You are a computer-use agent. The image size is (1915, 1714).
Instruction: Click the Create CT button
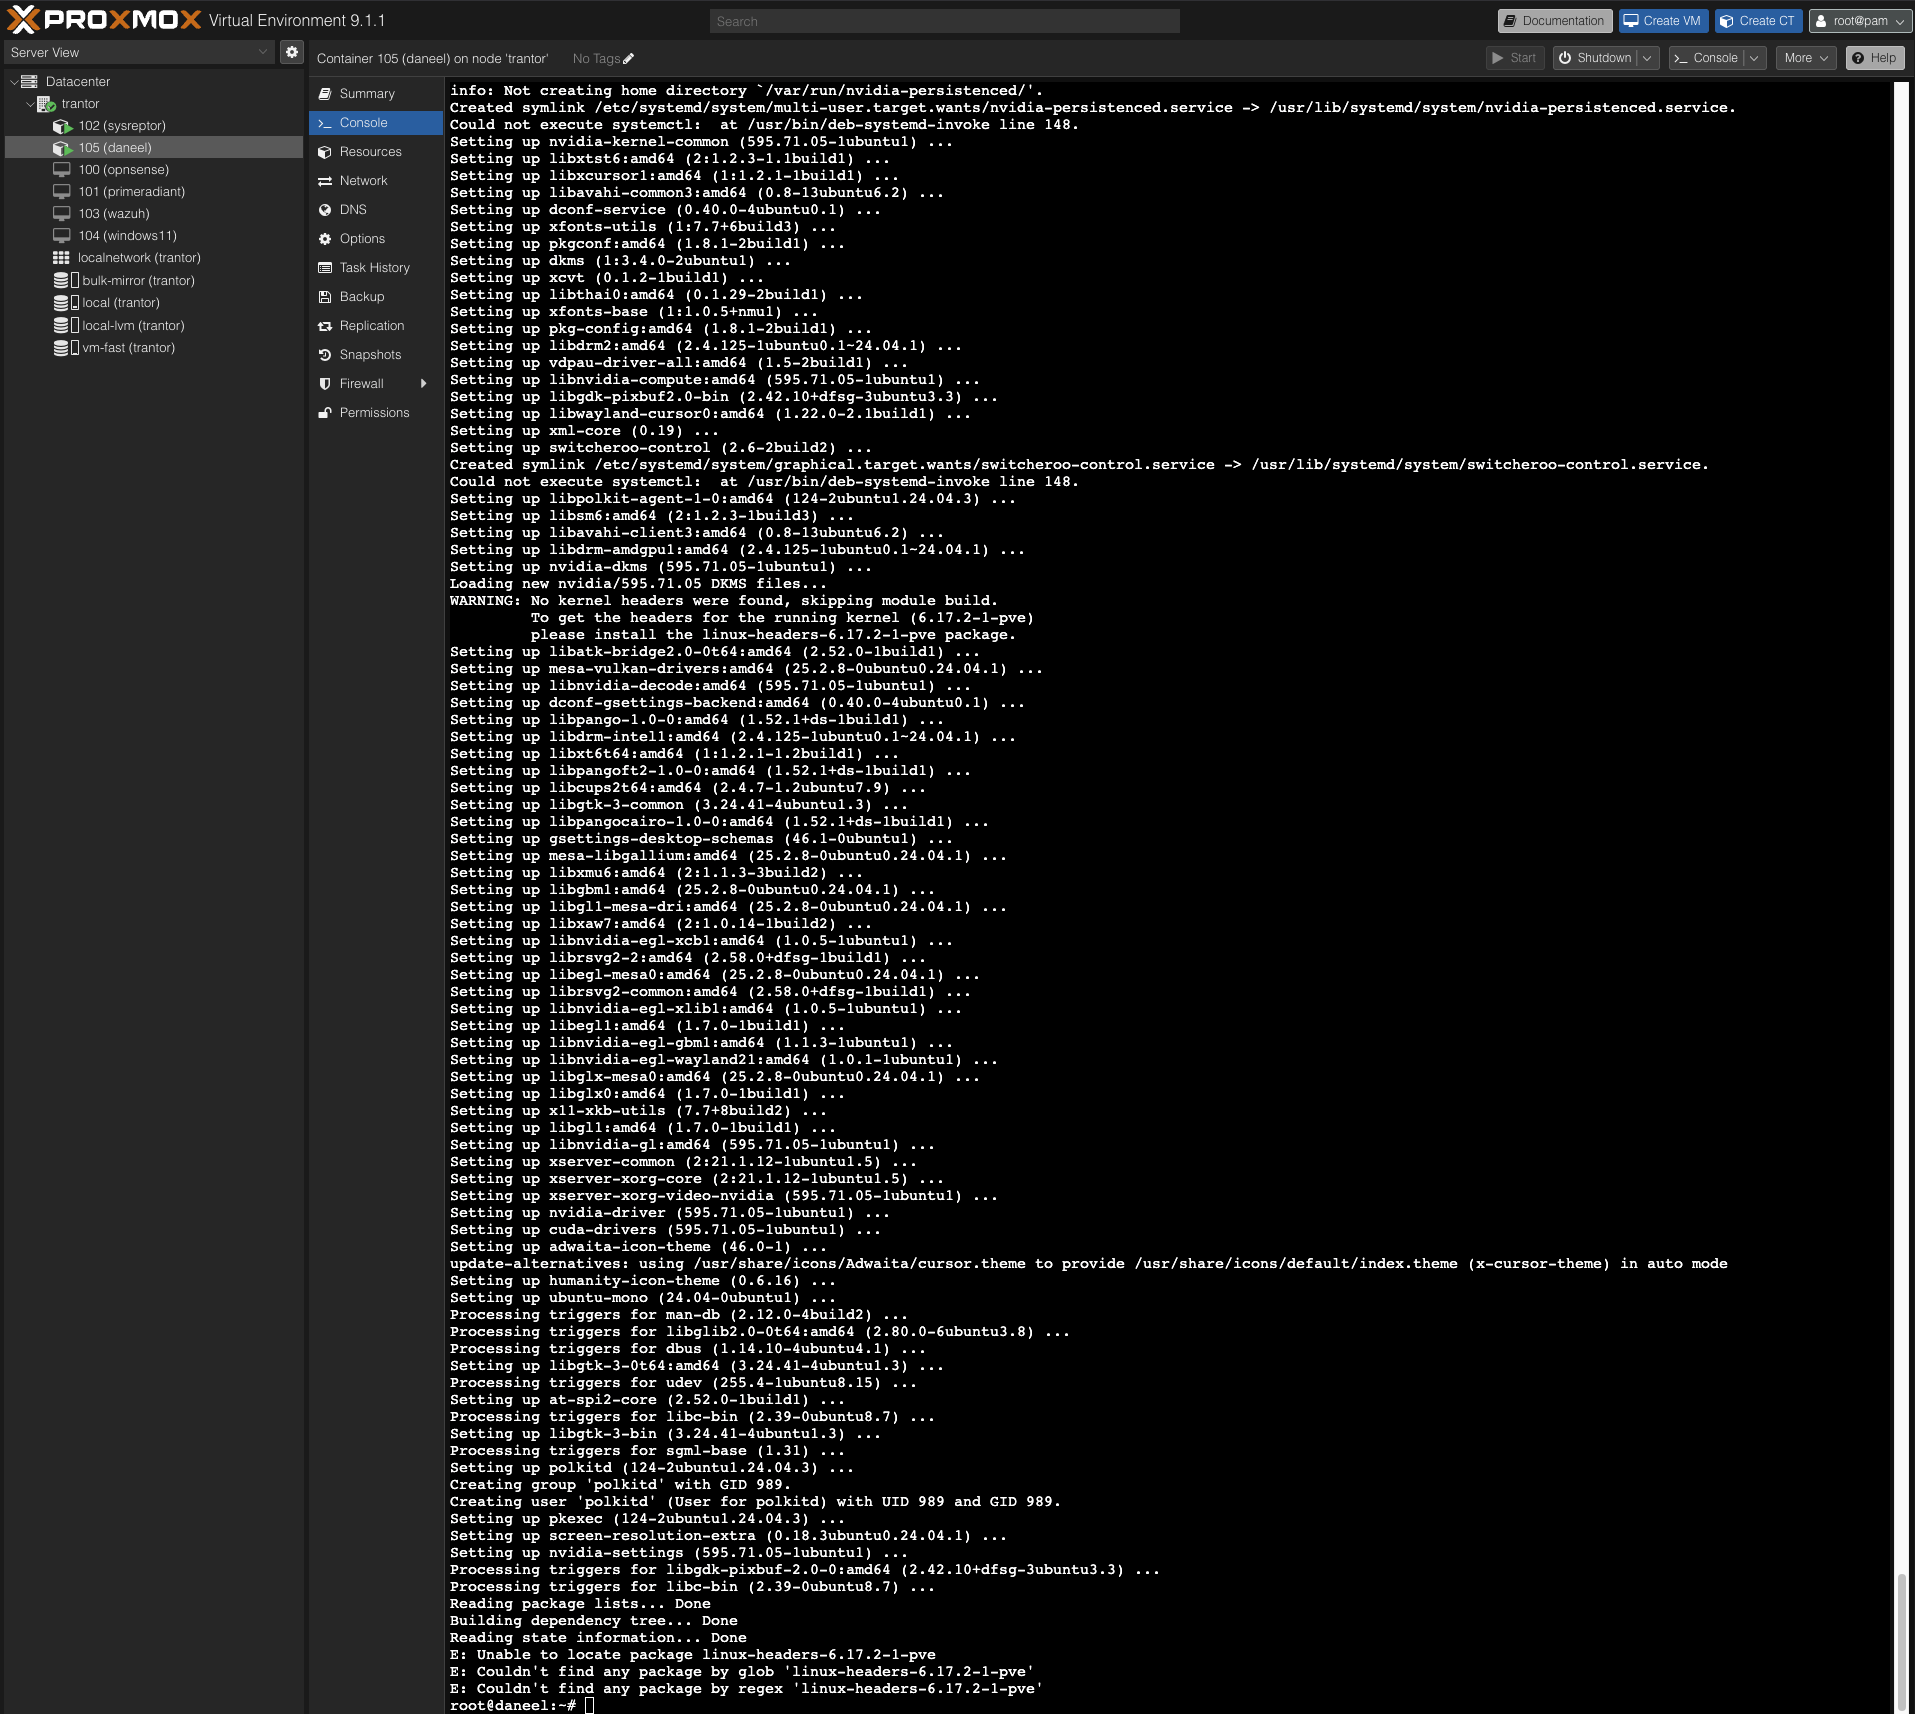[1758, 21]
